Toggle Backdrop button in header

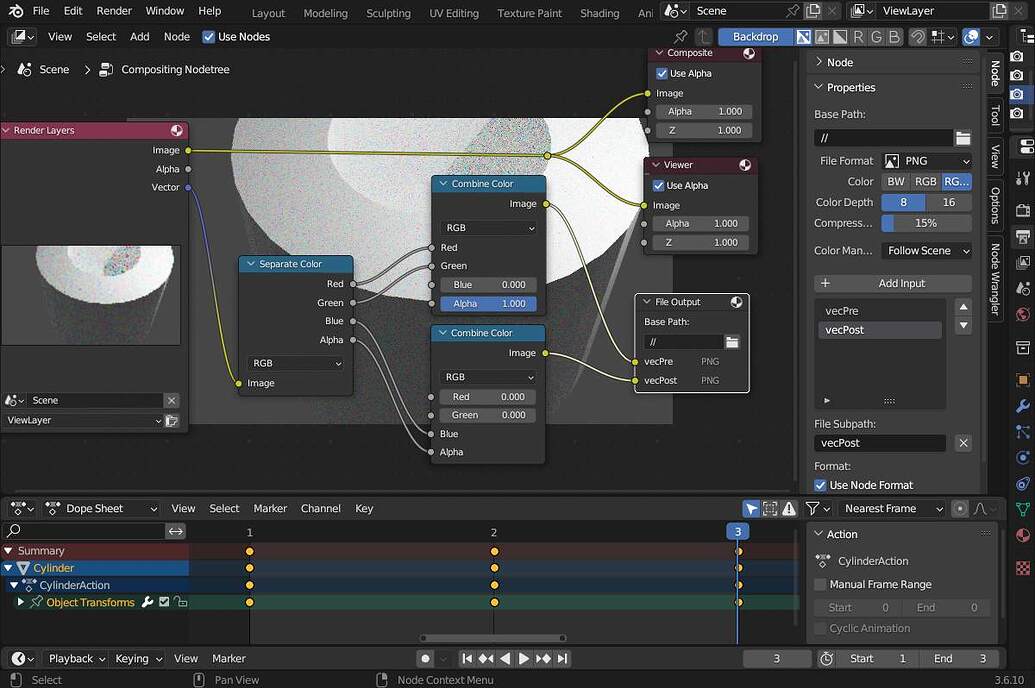point(755,37)
